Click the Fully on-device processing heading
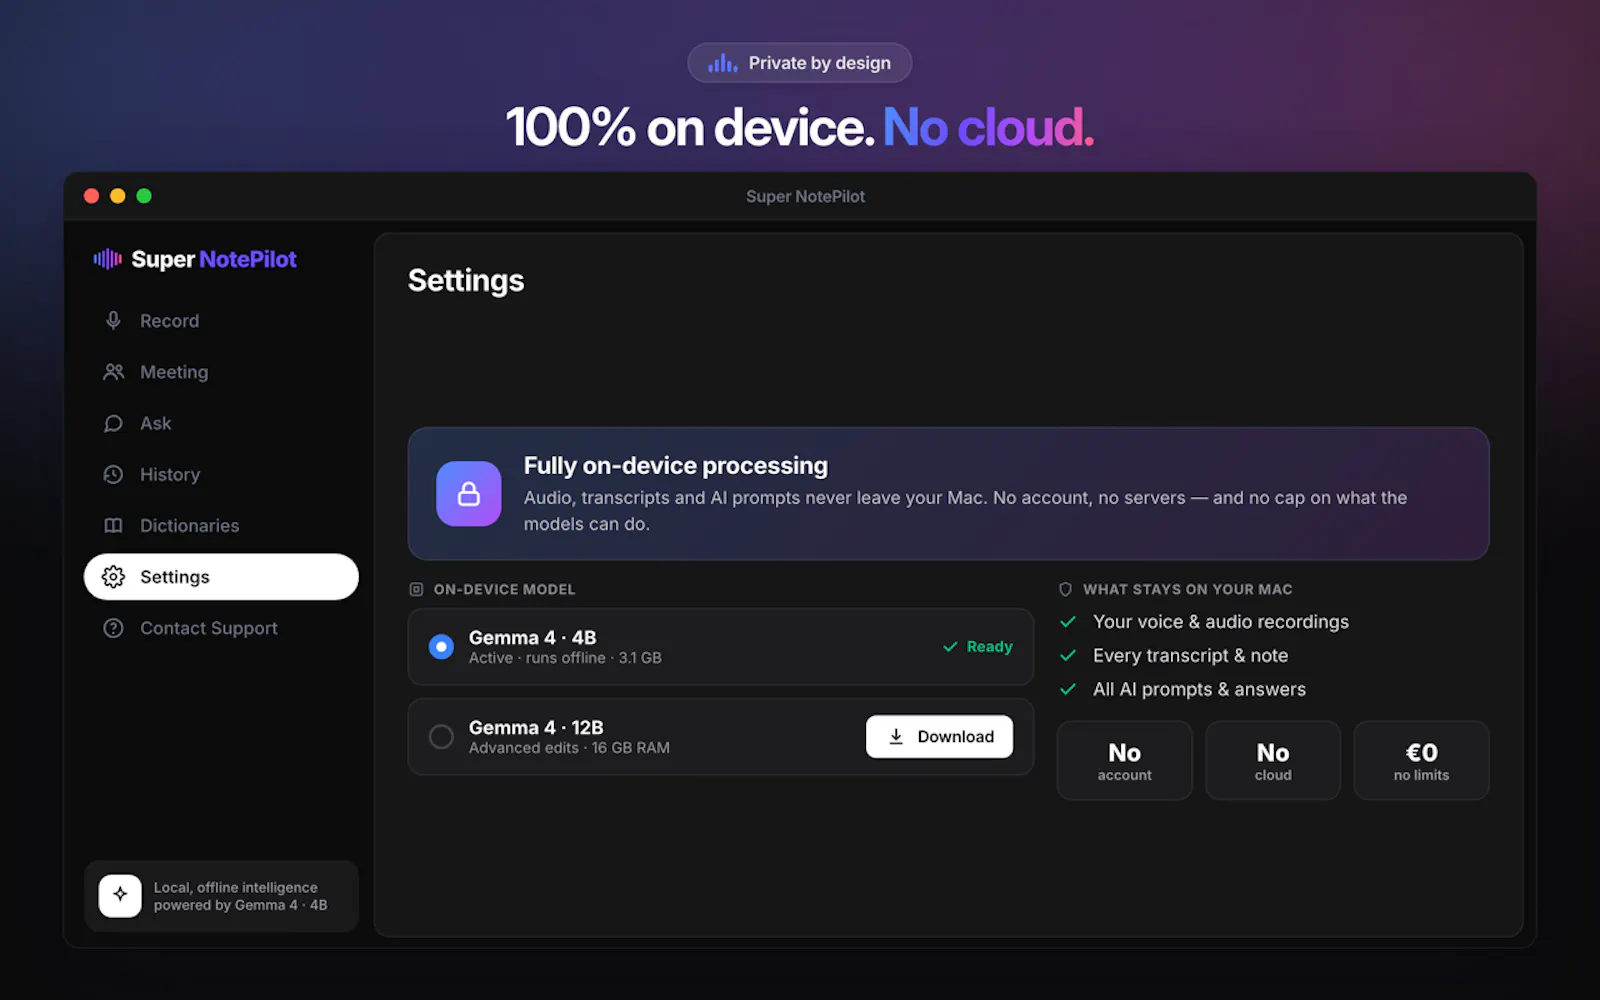Image resolution: width=1600 pixels, height=1000 pixels. coord(676,466)
